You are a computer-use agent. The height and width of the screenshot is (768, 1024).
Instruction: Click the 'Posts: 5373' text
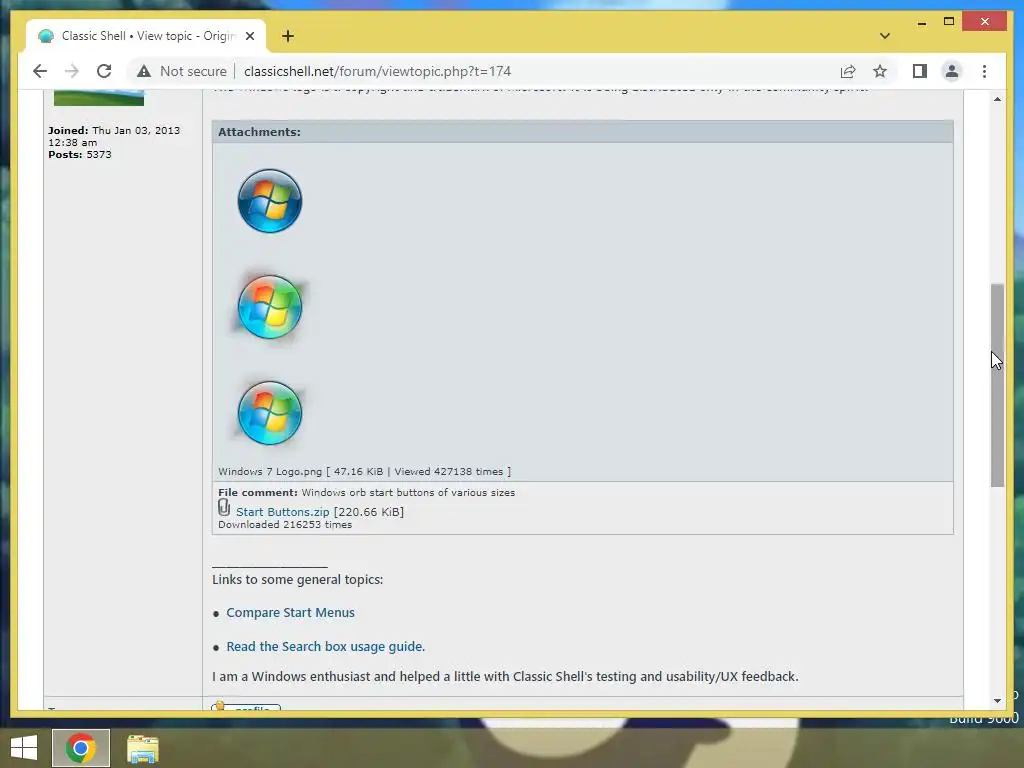click(80, 155)
